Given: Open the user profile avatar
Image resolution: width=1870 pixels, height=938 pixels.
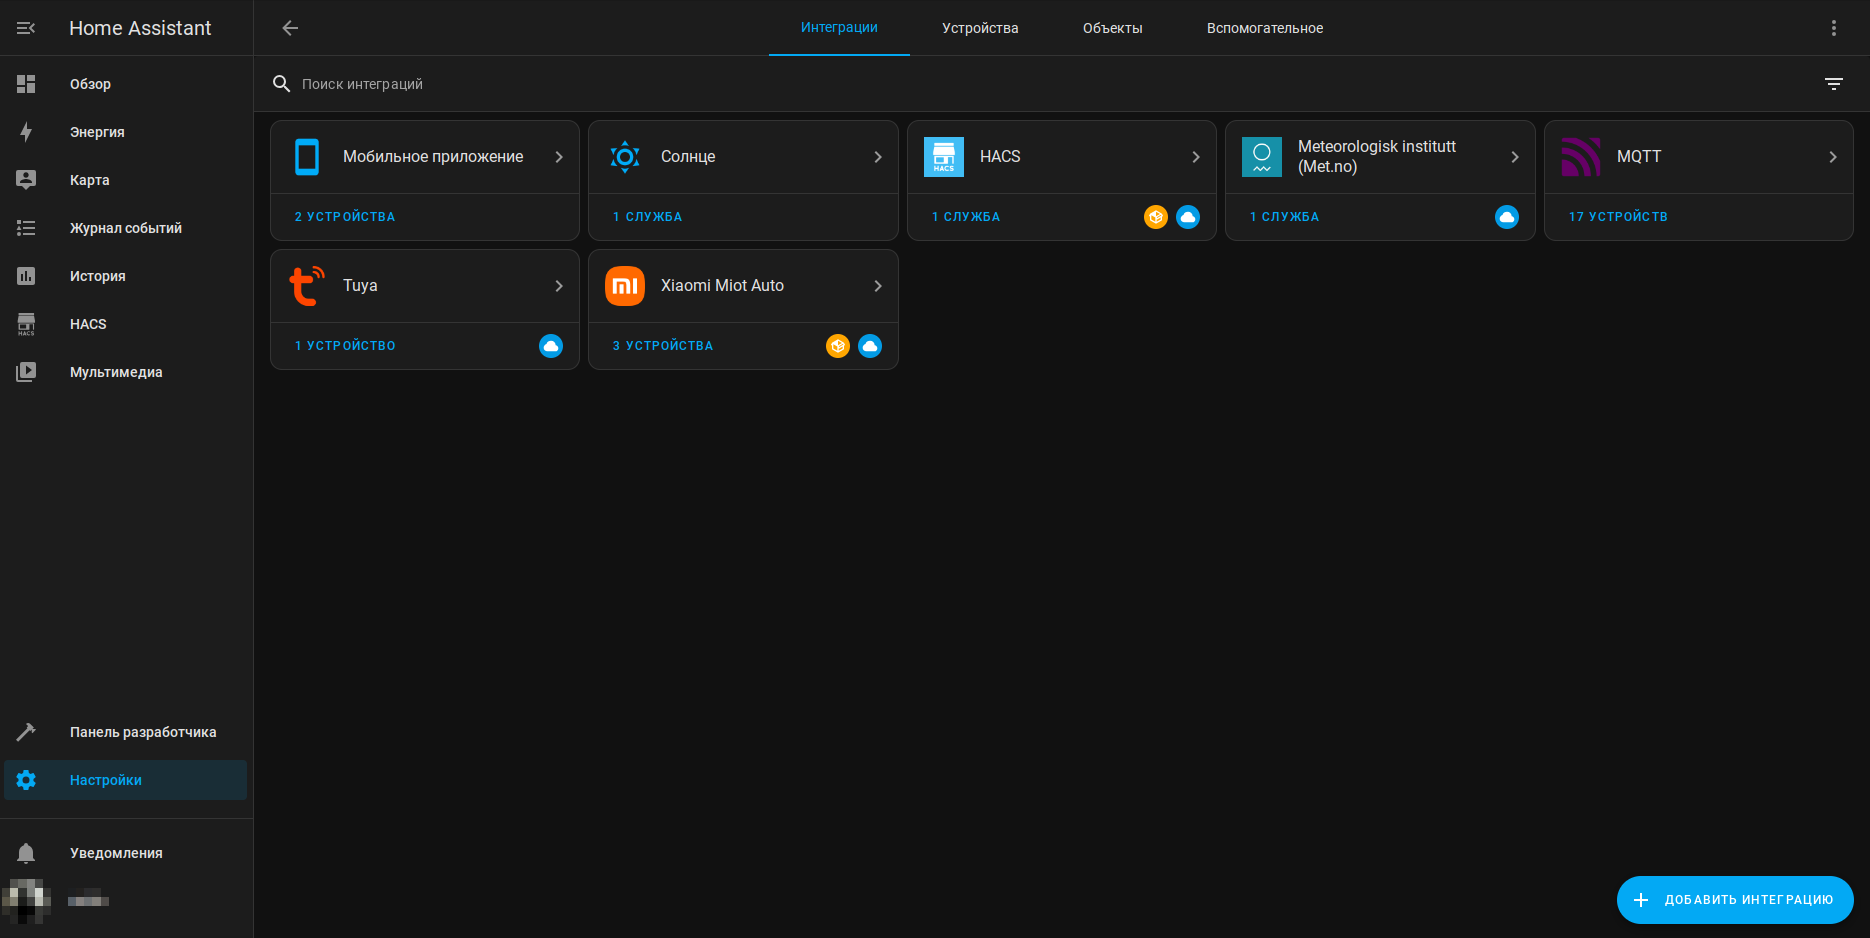Looking at the screenshot, I should 26,901.
